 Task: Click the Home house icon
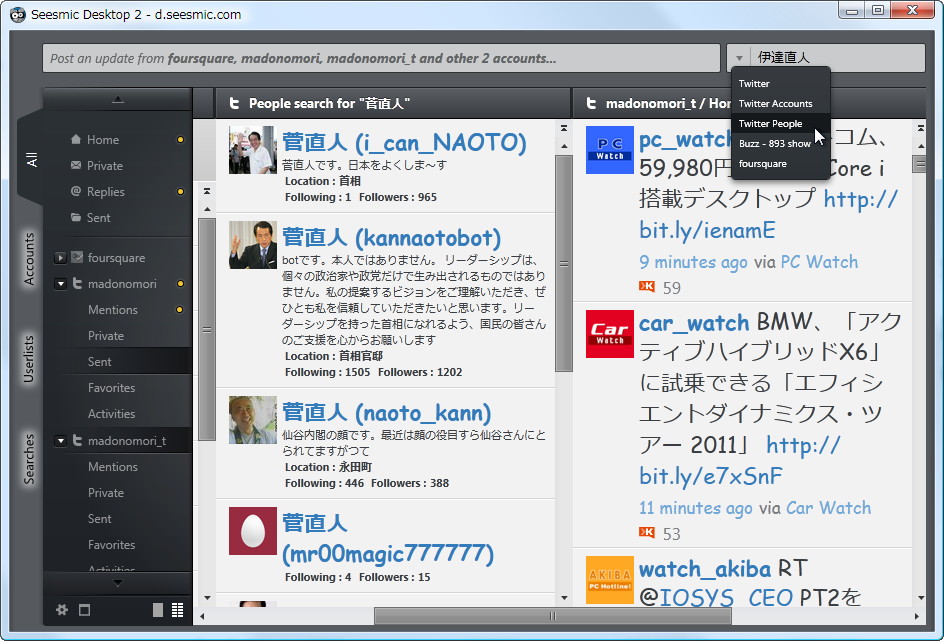[76, 140]
